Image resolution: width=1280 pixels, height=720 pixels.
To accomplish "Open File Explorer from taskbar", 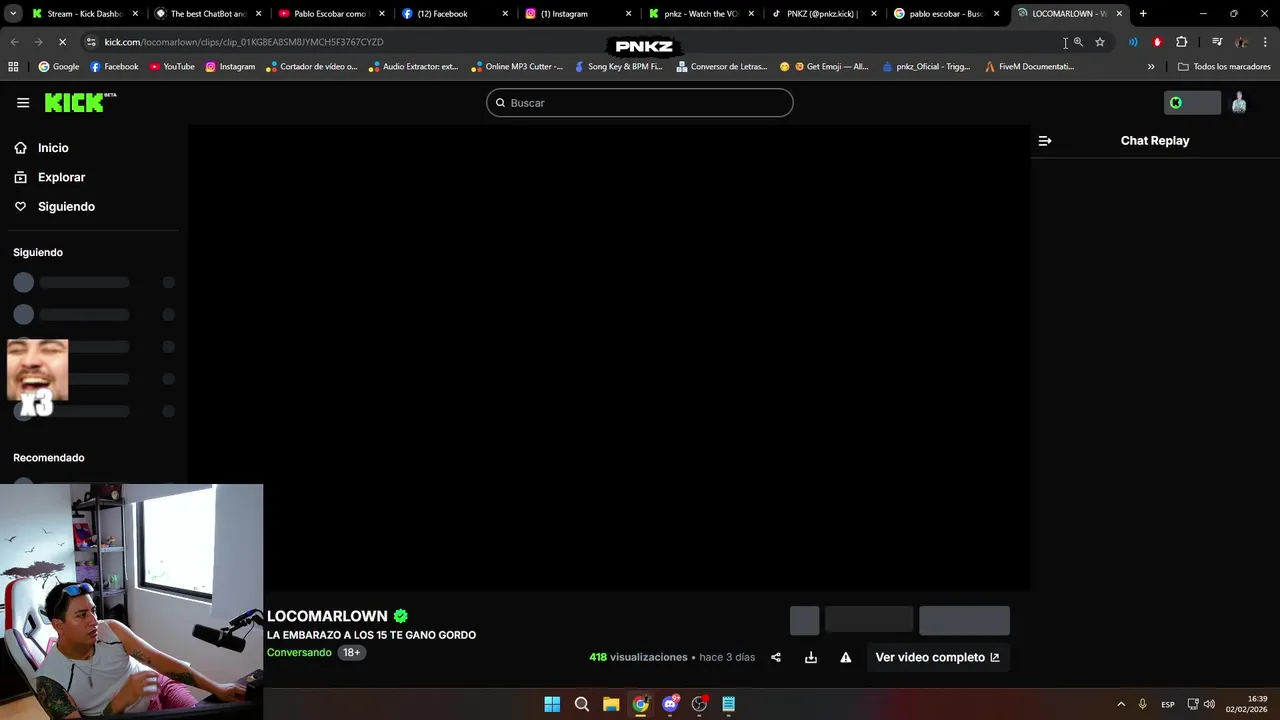I will [611, 704].
